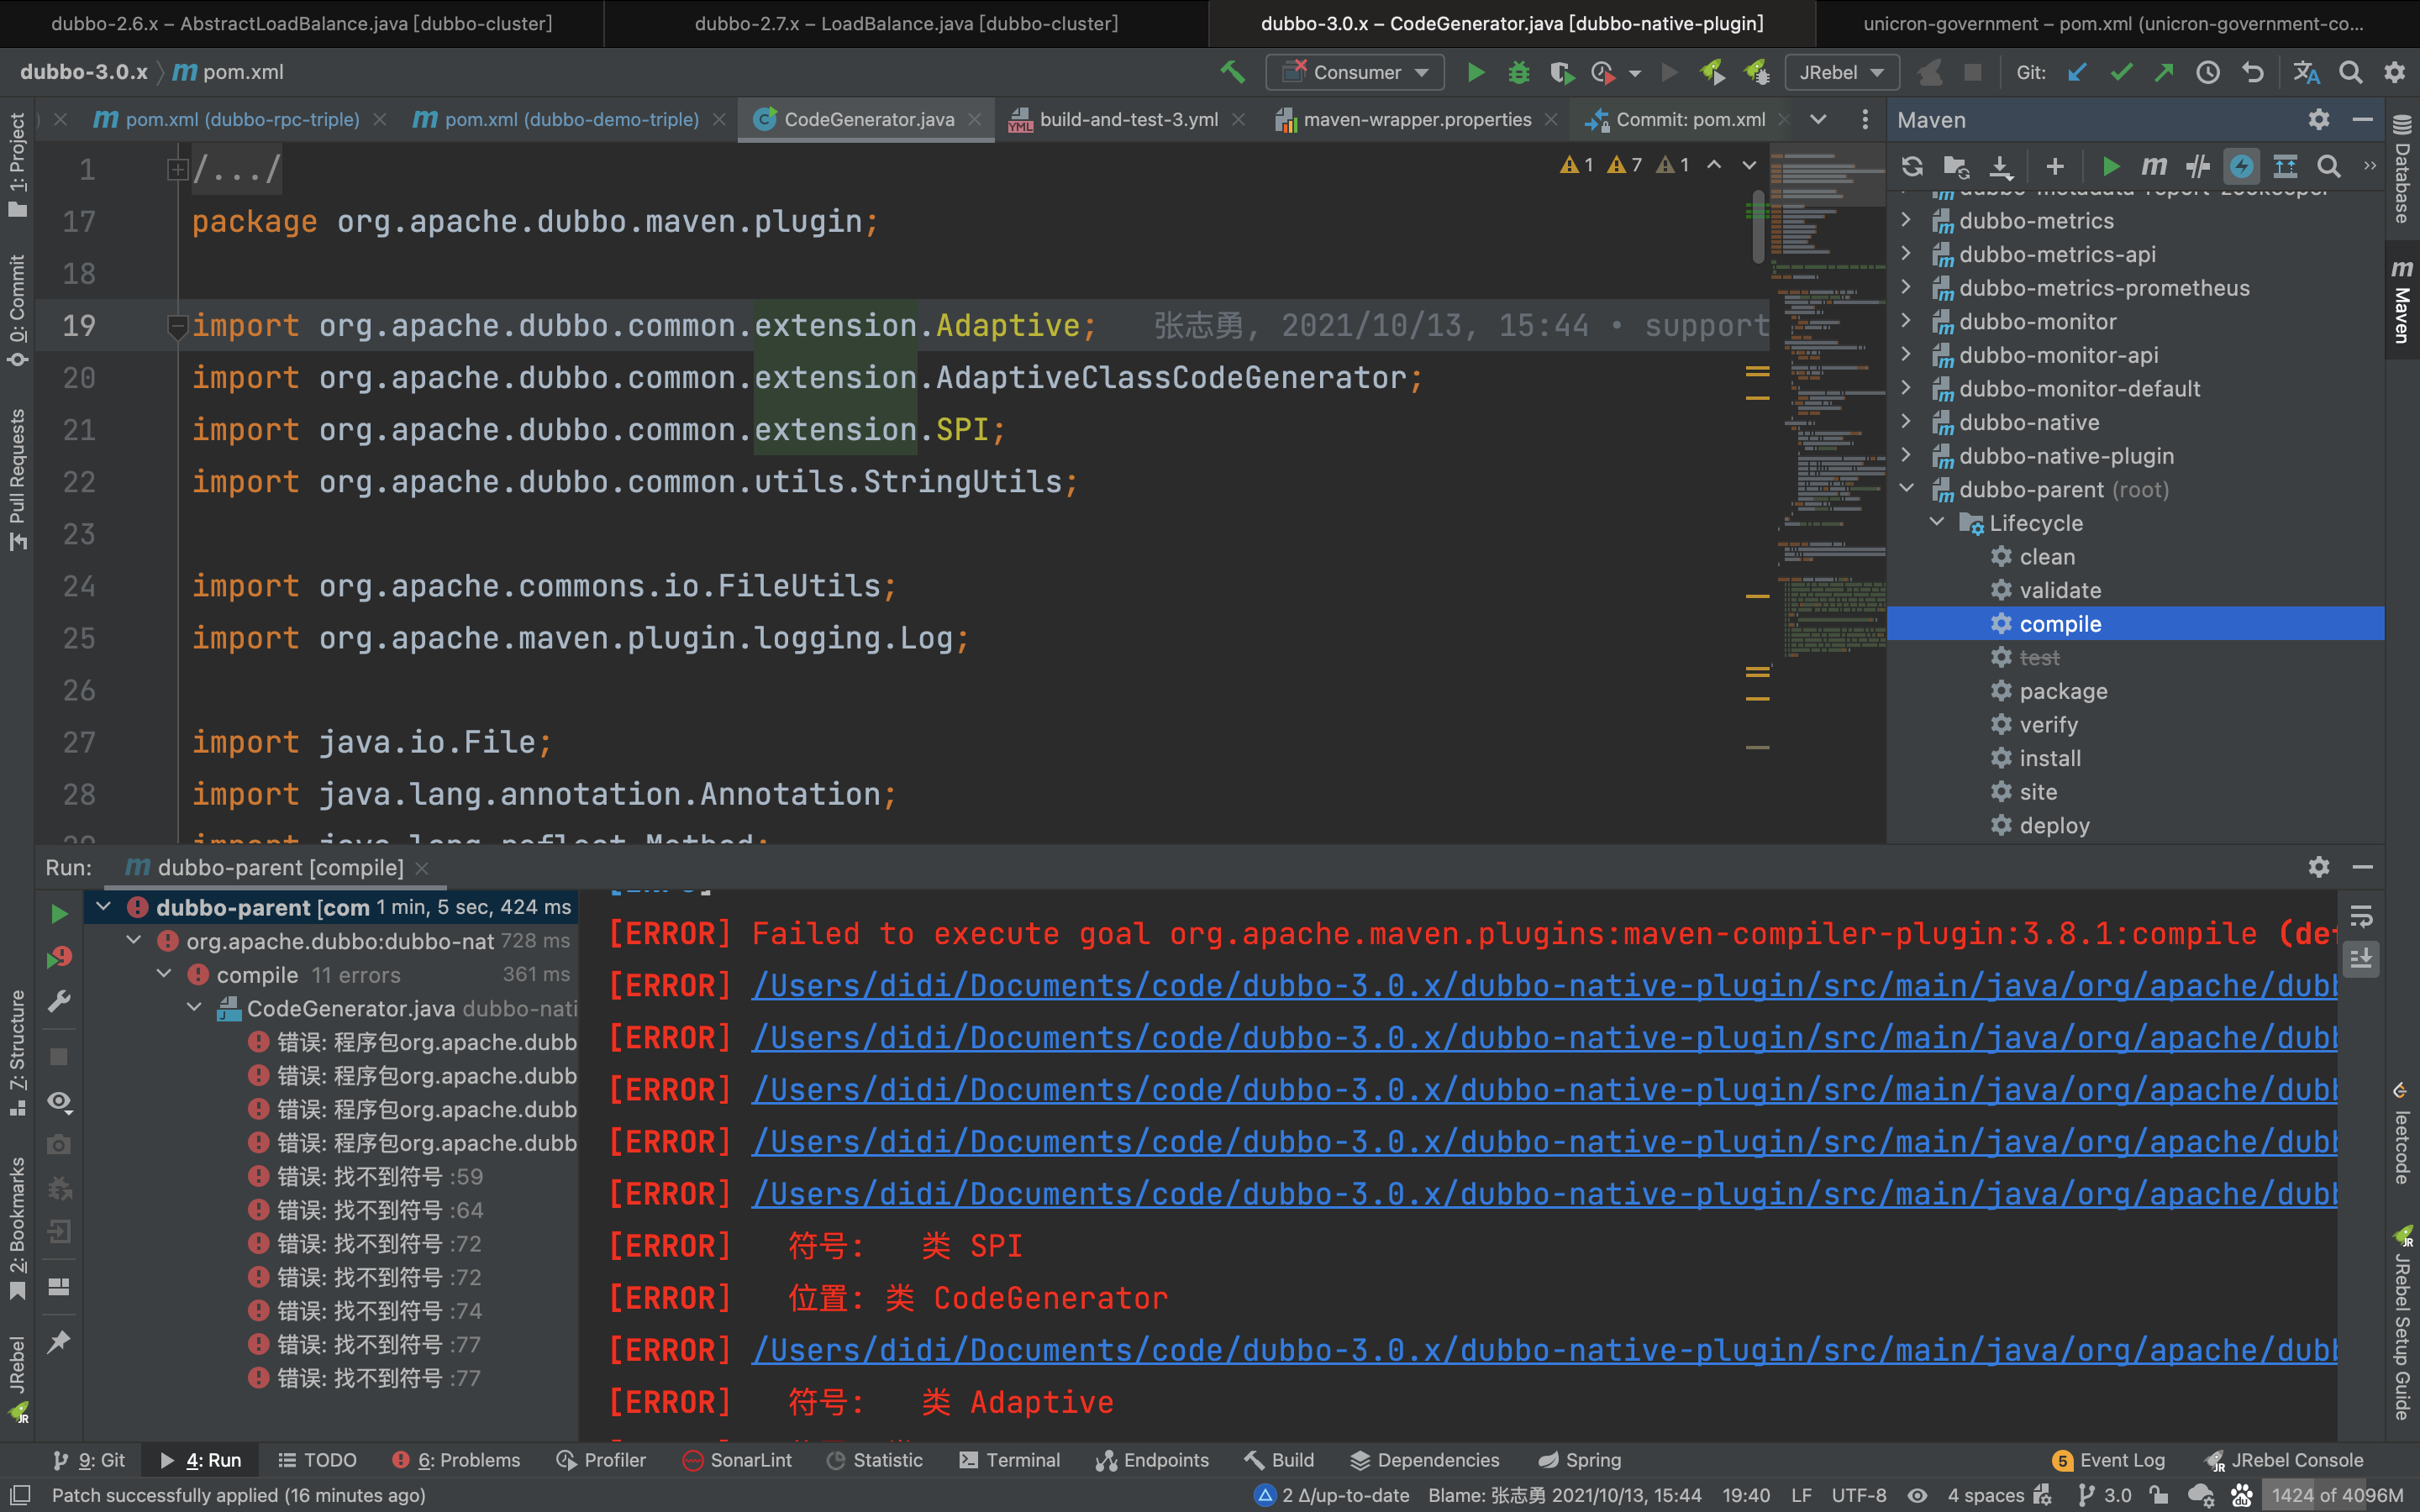The height and width of the screenshot is (1512, 2420).
Task: Open the Terminal tool window
Action: 1009,1460
